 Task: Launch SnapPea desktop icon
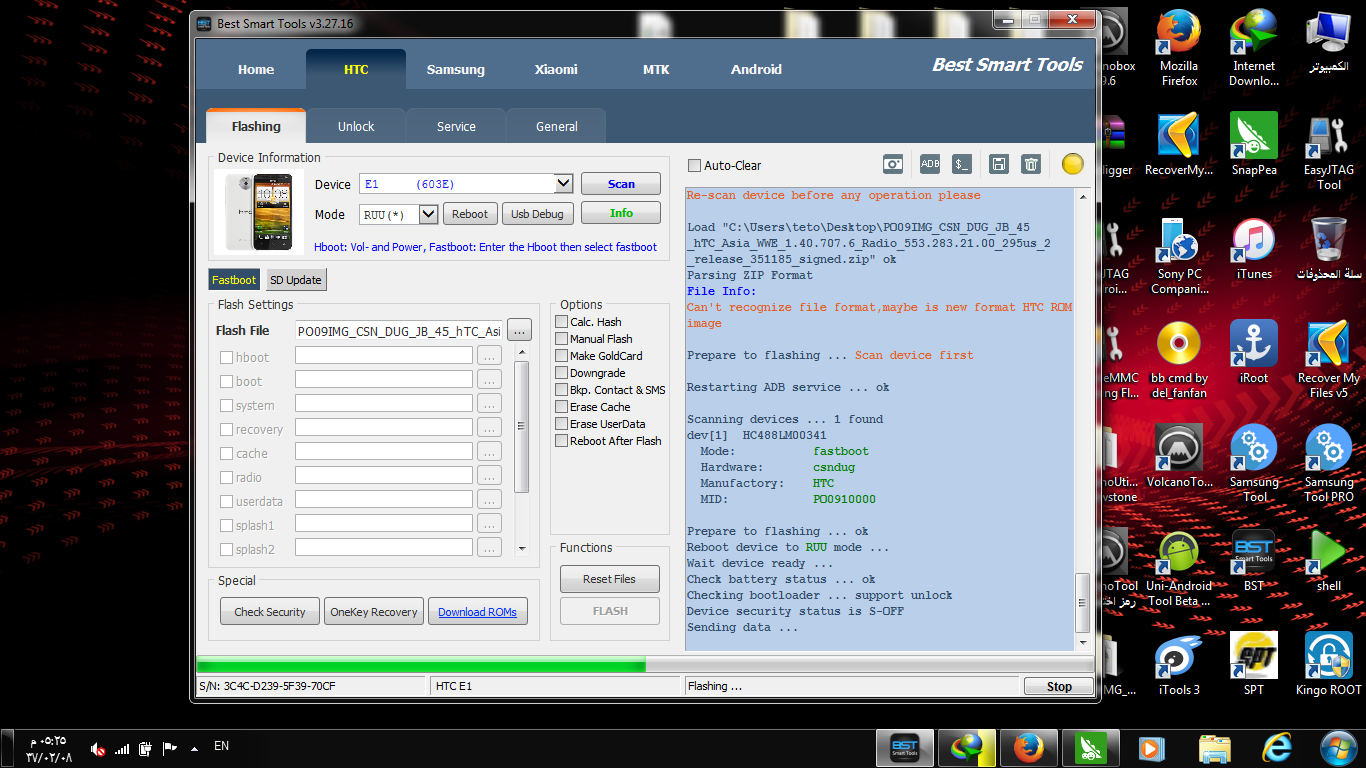(1254, 145)
